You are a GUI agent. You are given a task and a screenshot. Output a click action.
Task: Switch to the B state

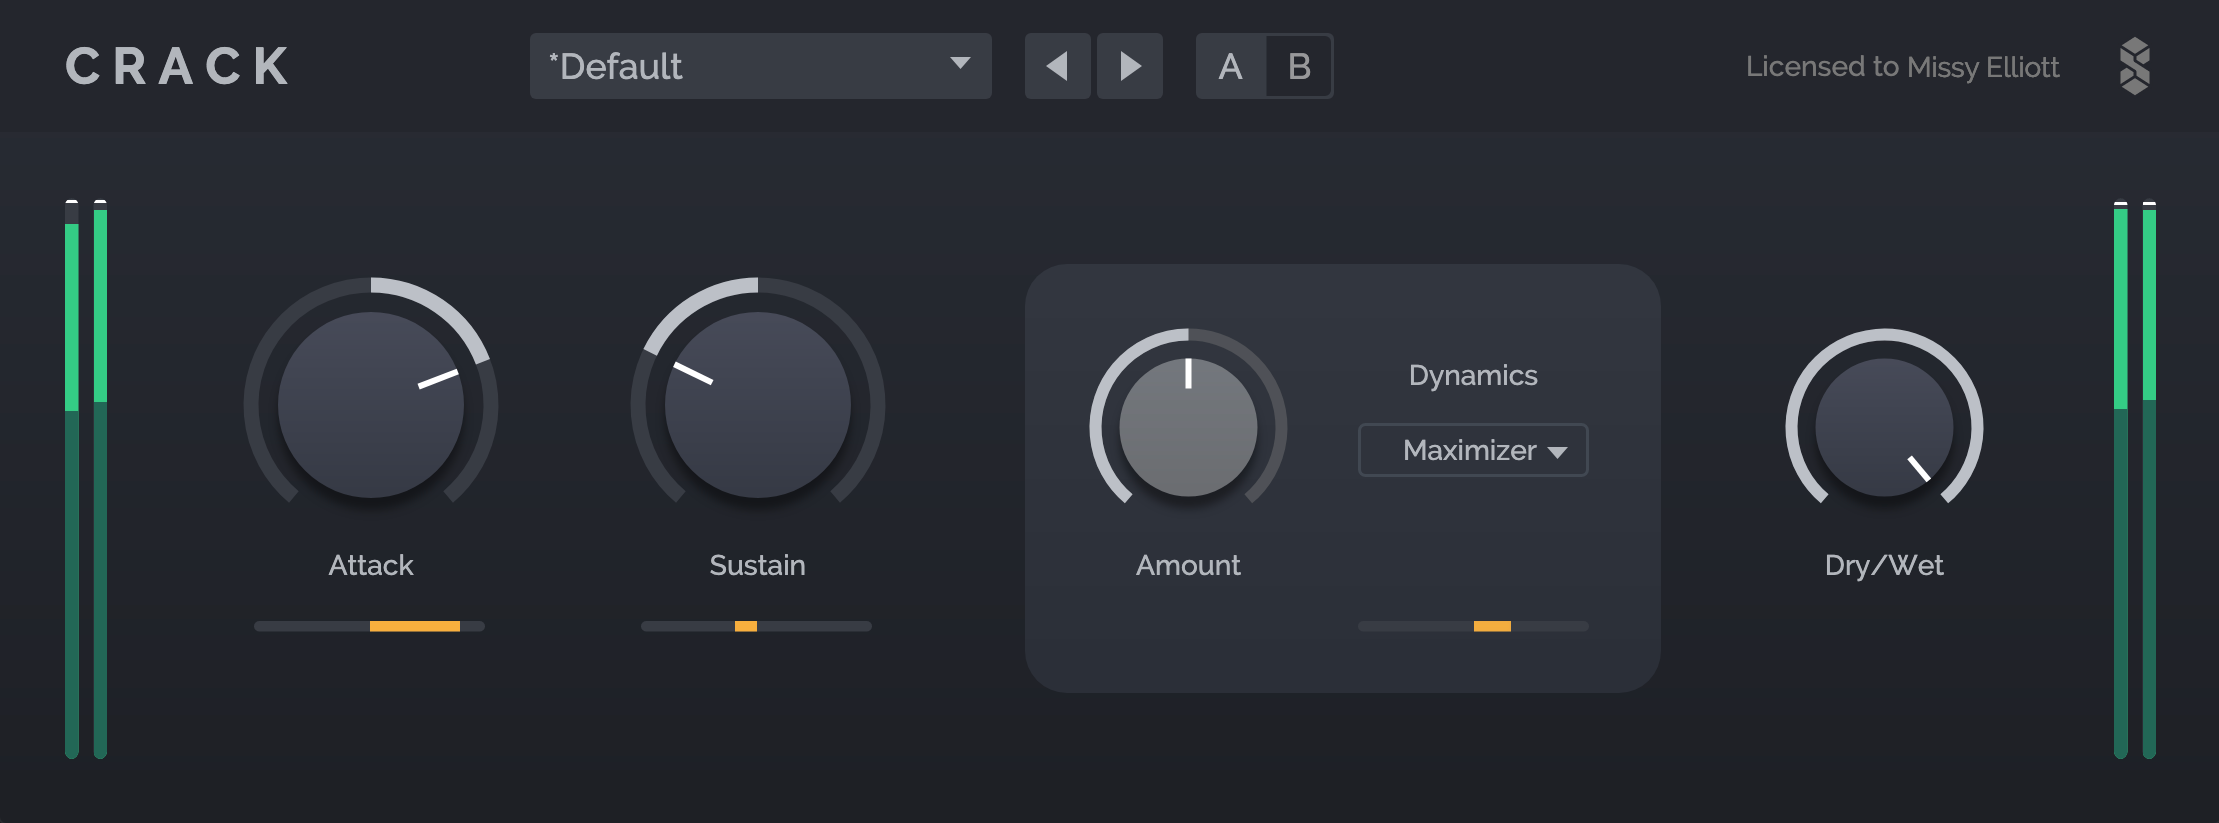[x=1299, y=66]
